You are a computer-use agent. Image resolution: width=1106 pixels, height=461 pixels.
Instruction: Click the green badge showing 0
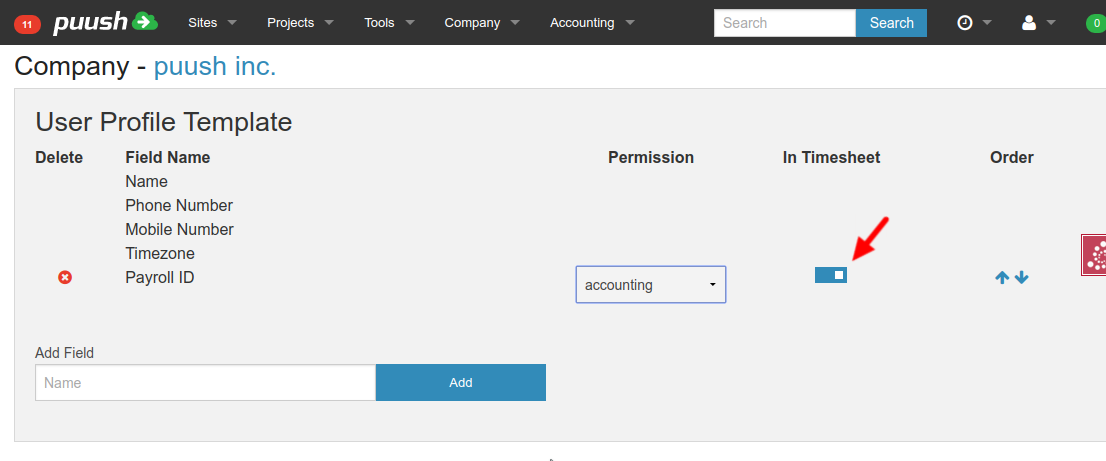tap(1095, 23)
